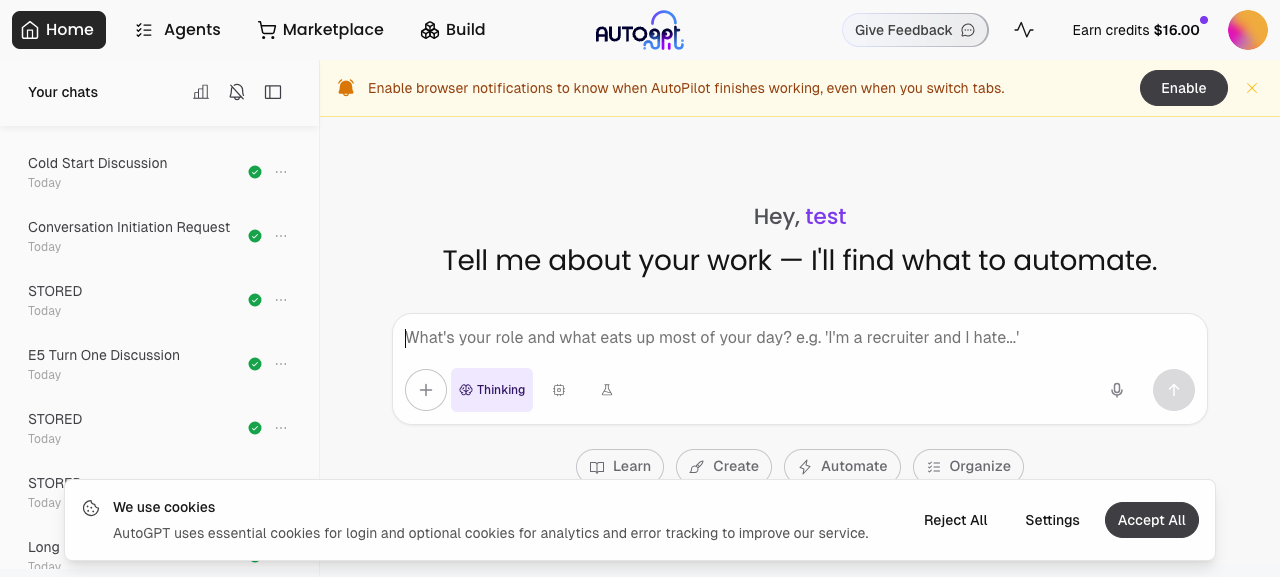Toggle Thinking mode
This screenshot has width=1280, height=577.
tap(492, 390)
